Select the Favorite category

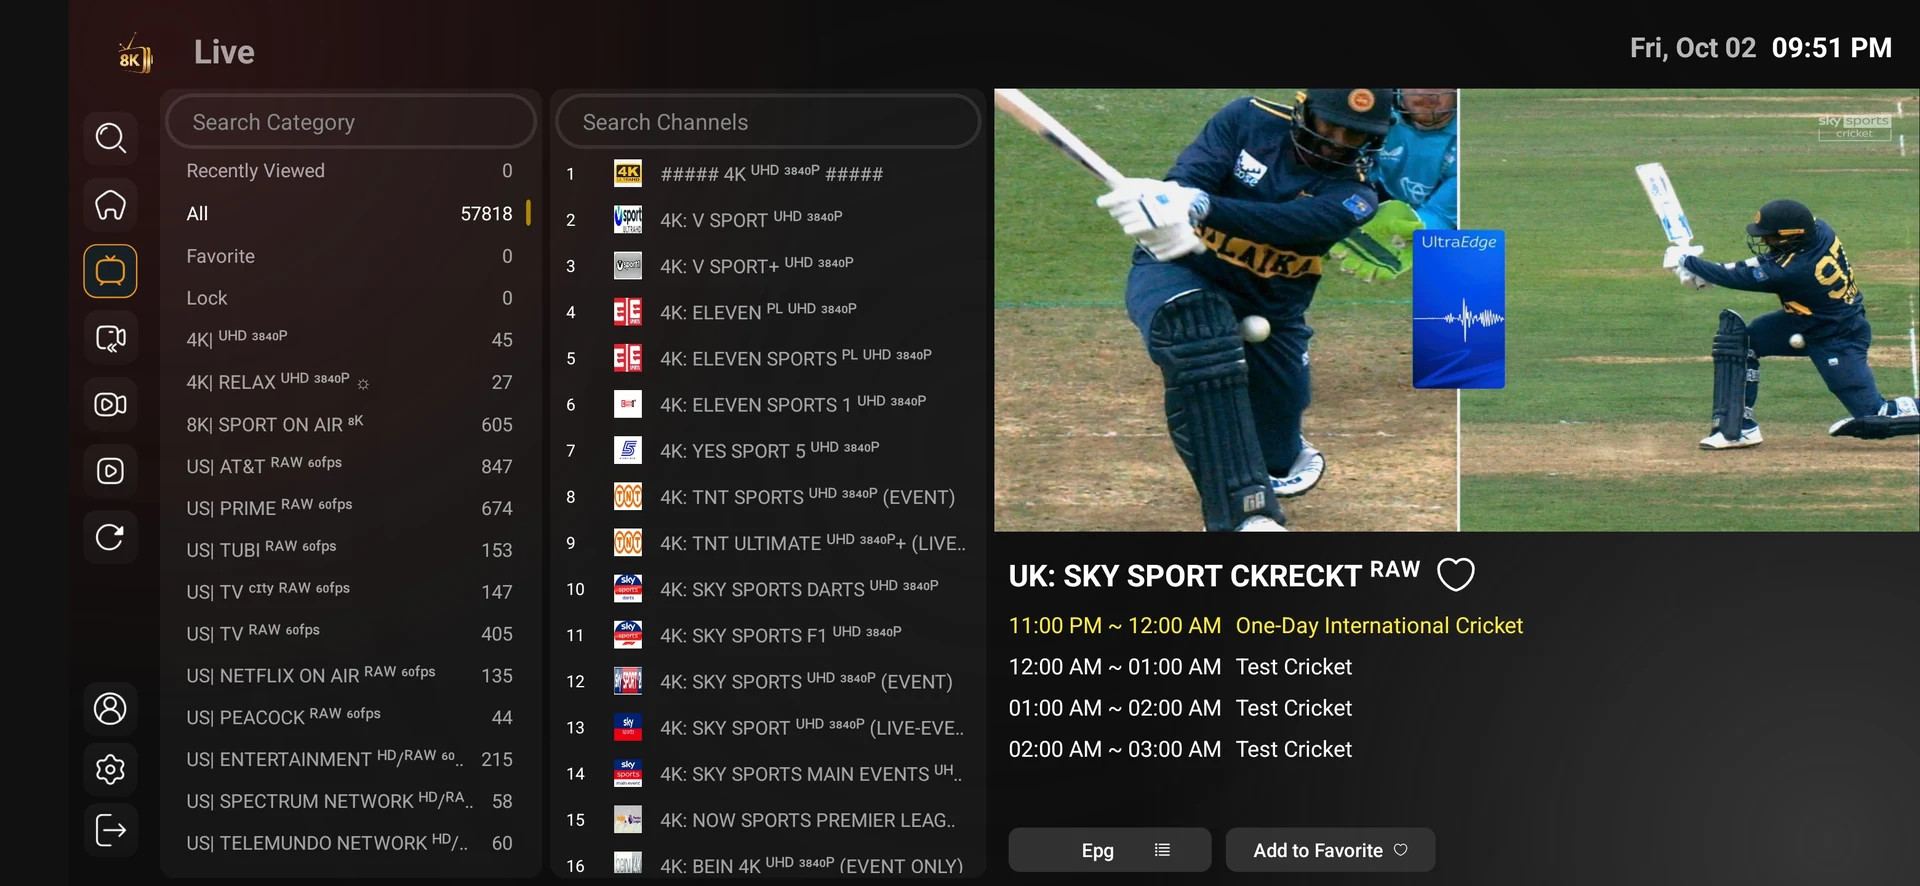[x=349, y=256]
